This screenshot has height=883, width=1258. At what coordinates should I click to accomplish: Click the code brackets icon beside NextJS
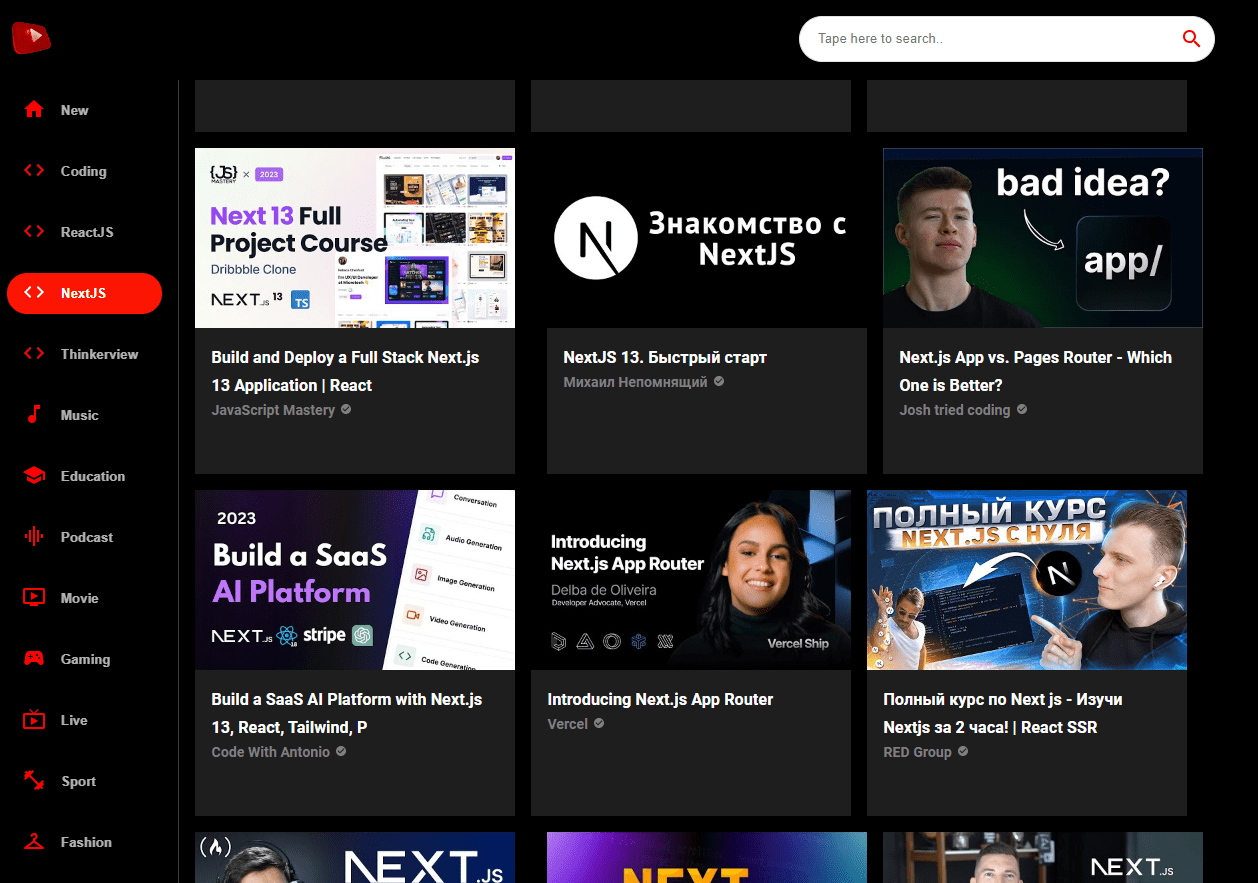[34, 293]
